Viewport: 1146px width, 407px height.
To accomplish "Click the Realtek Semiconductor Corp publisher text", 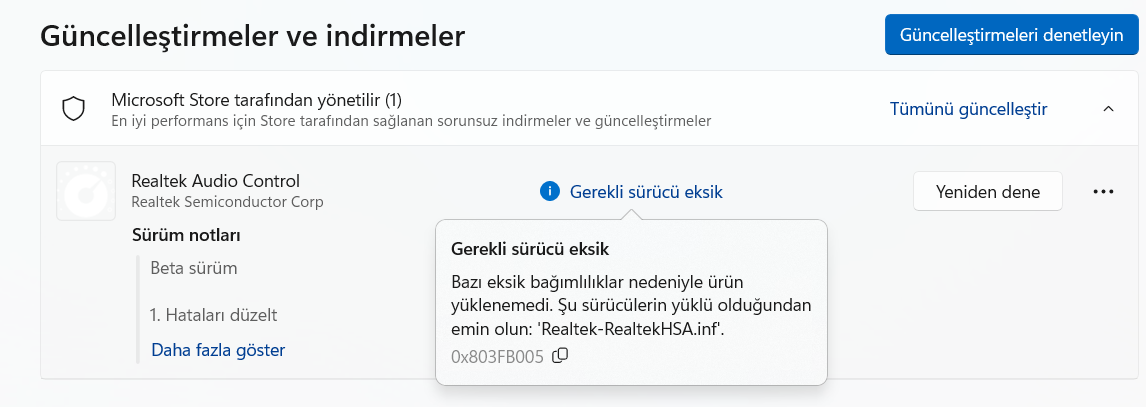I will pyautogui.click(x=227, y=201).
